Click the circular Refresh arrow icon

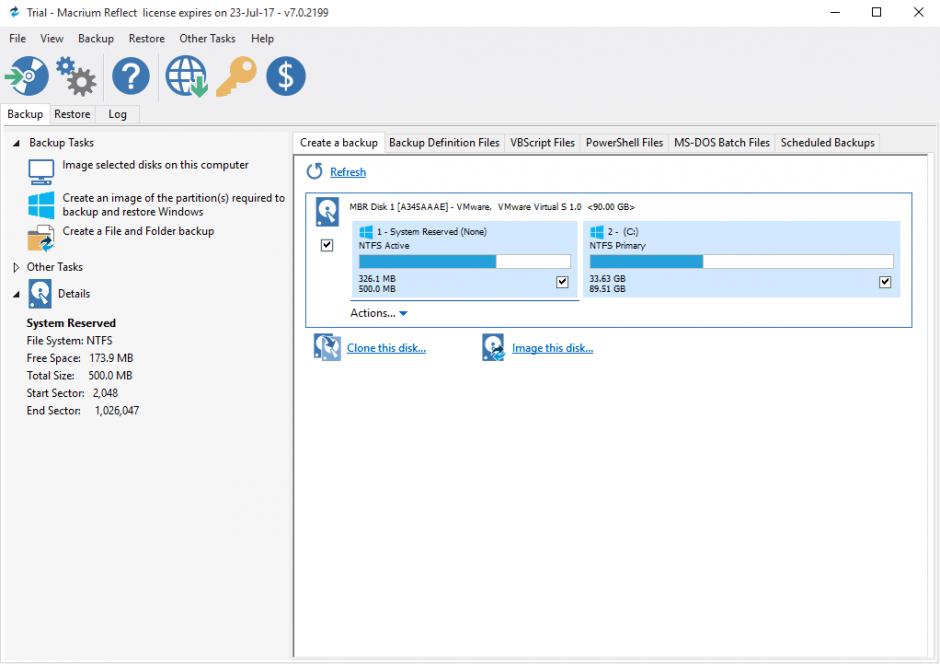(314, 172)
